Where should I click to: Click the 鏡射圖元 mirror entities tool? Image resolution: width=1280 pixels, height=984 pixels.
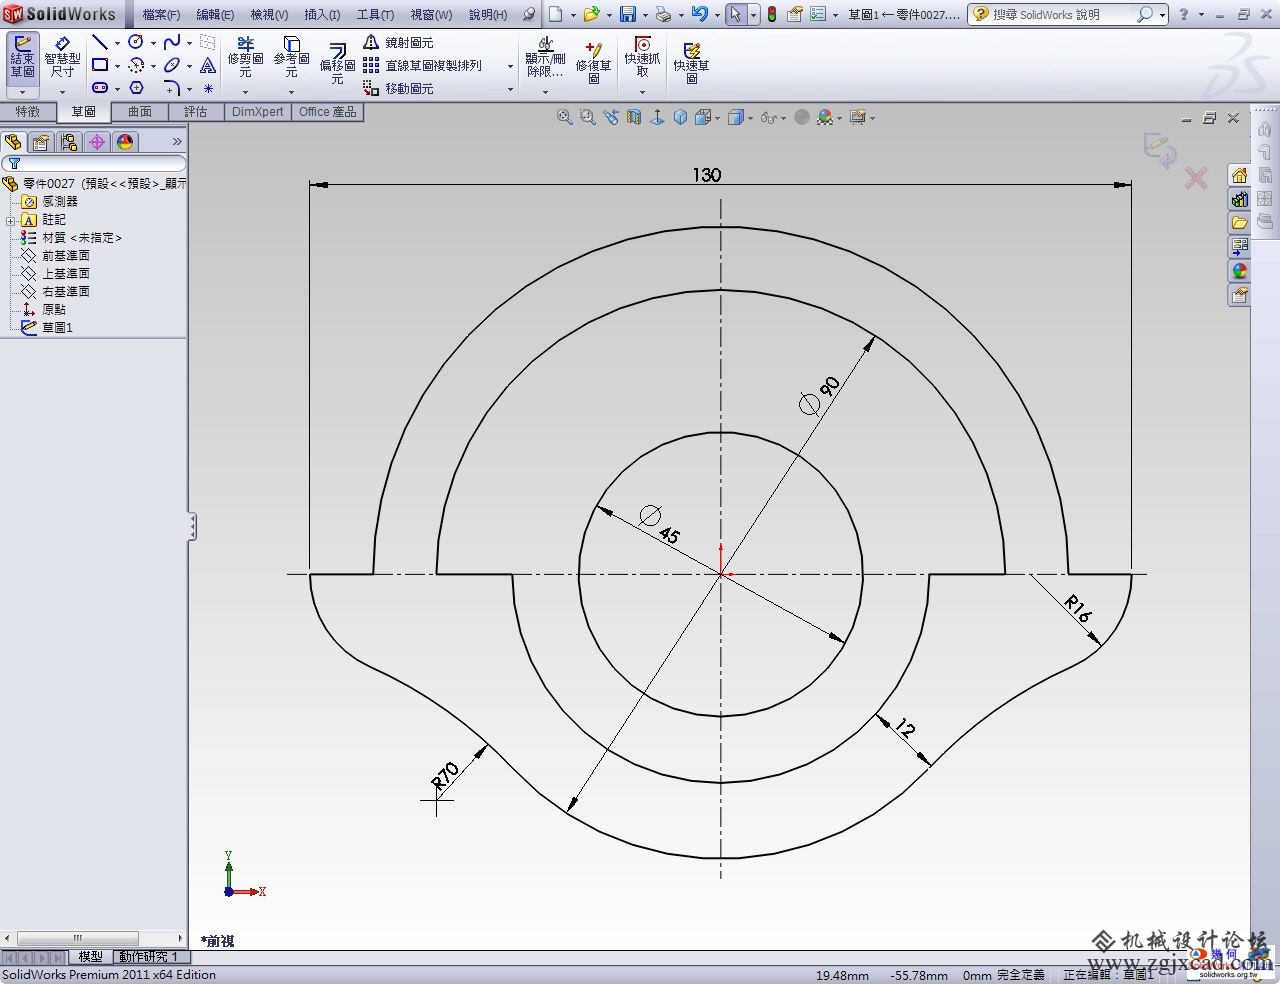click(x=398, y=42)
